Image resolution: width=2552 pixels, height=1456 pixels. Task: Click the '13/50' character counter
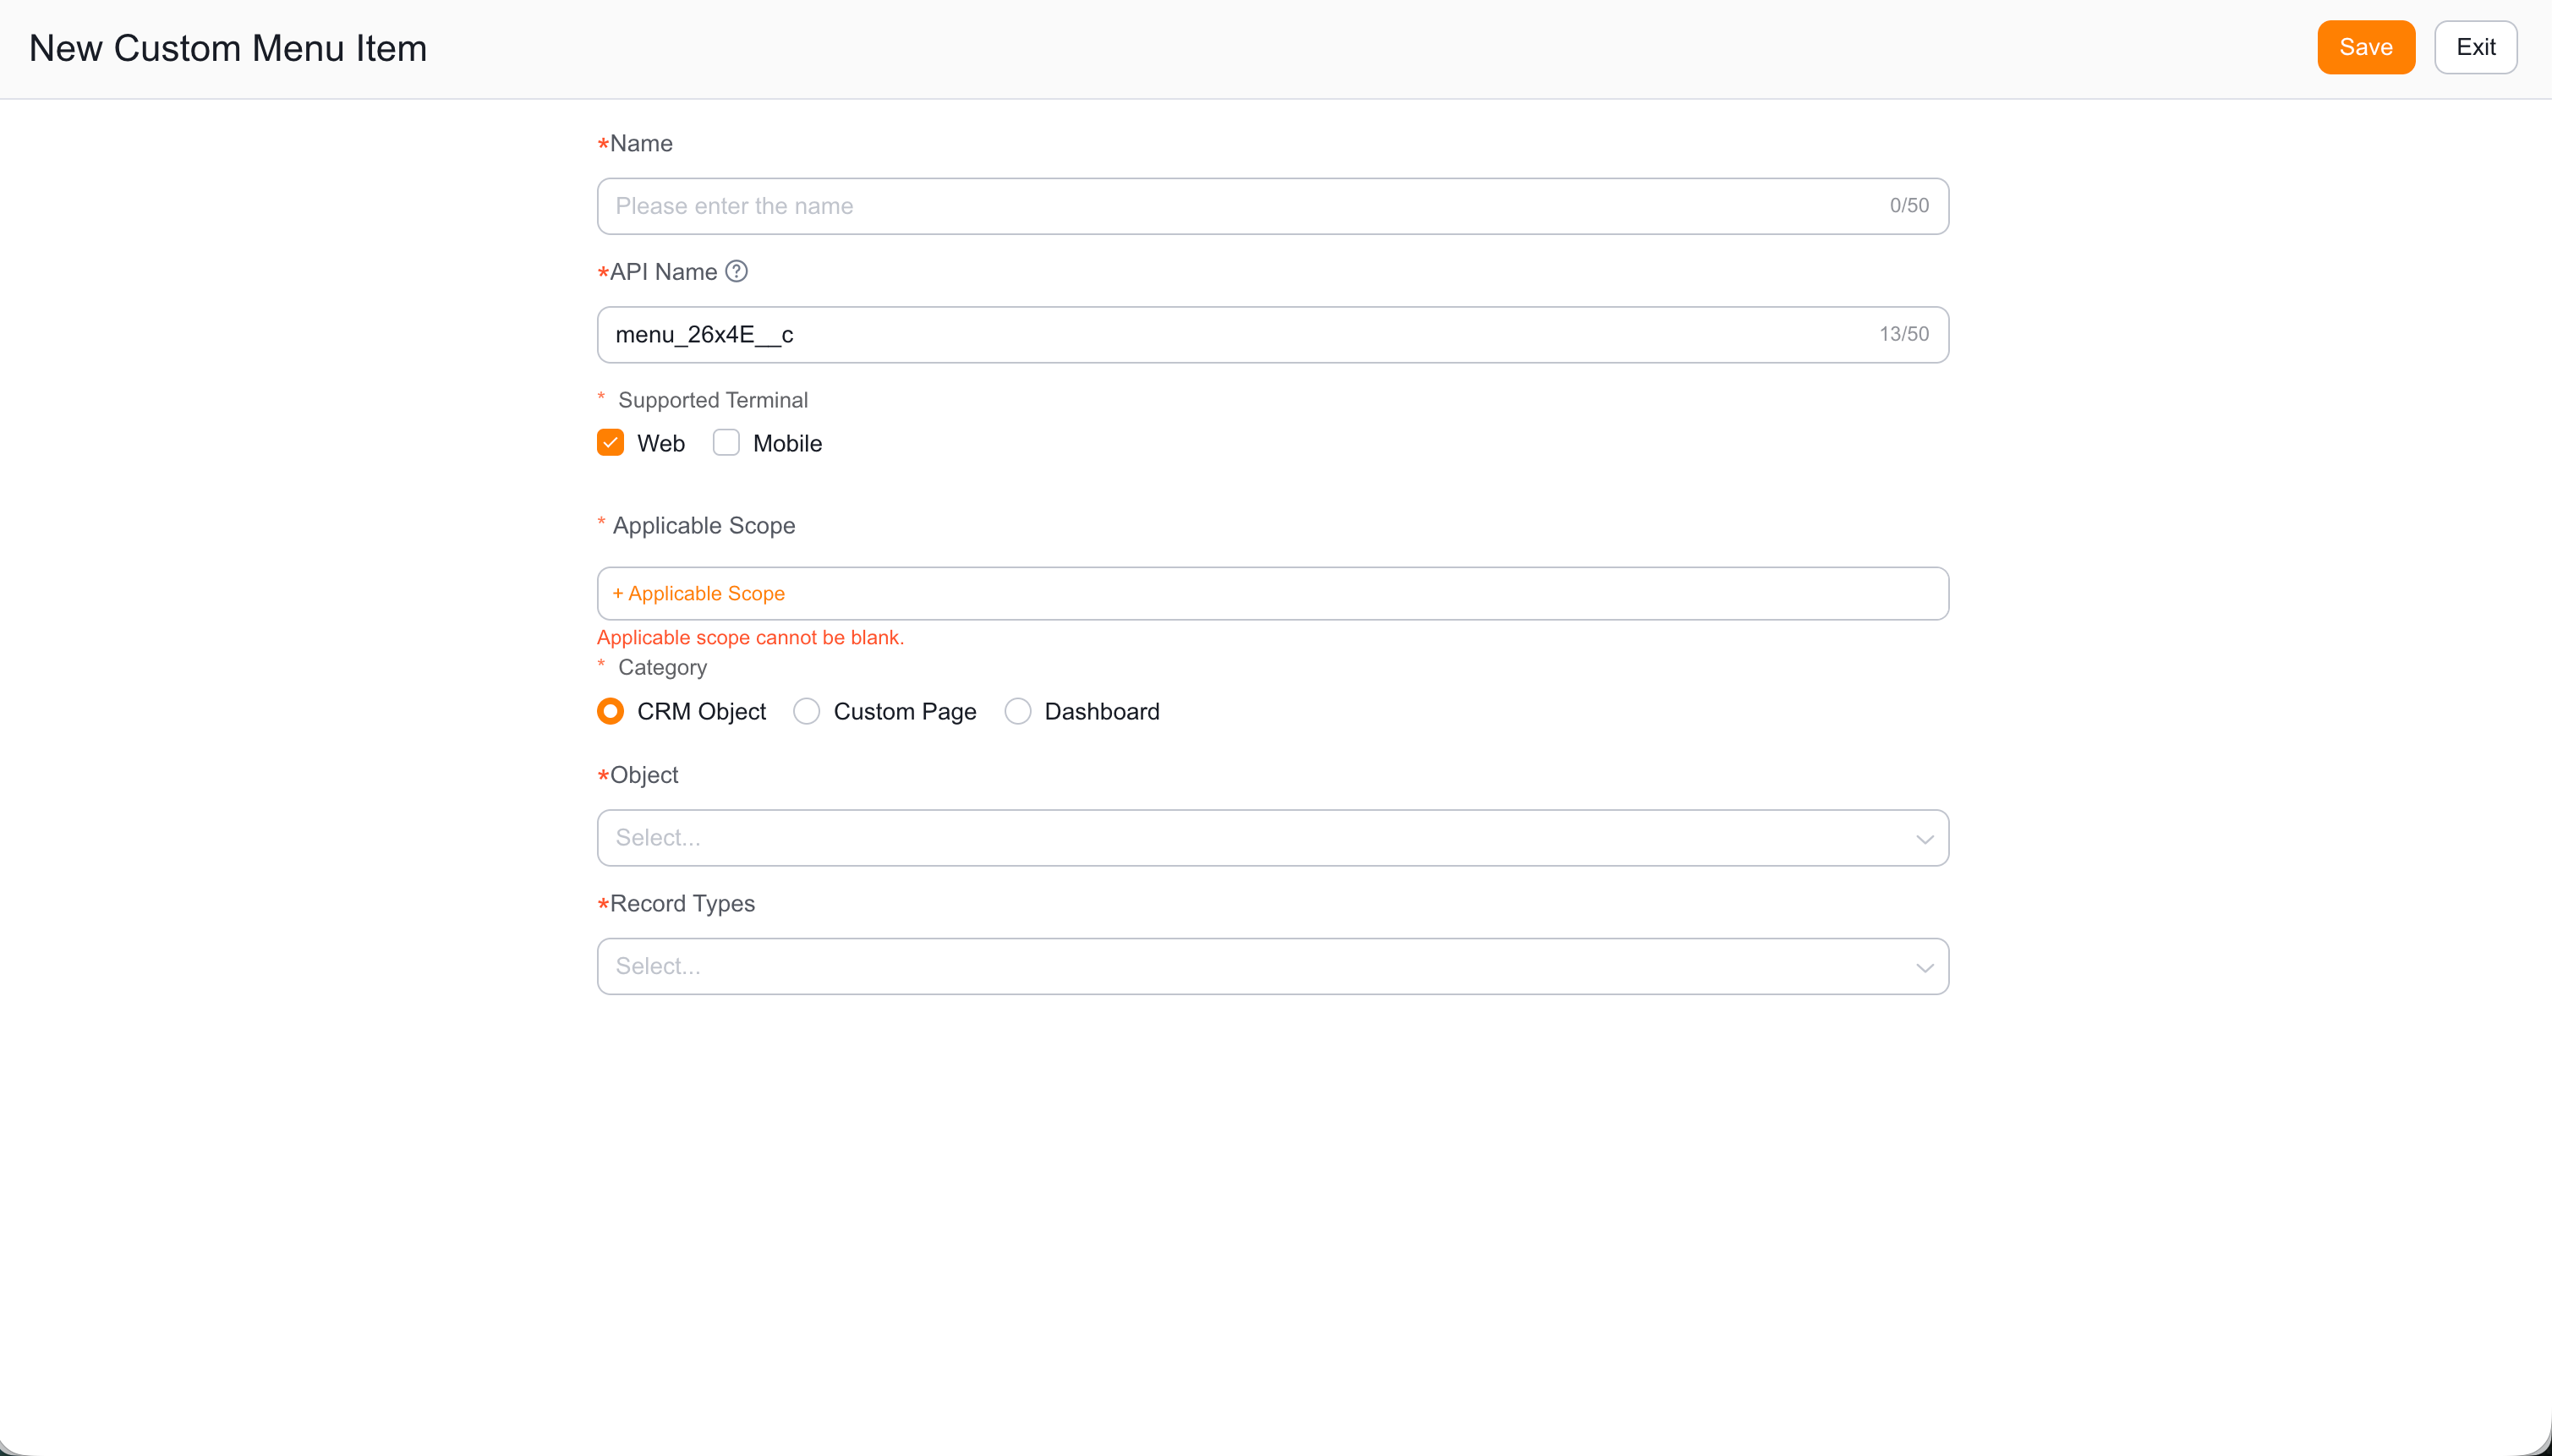click(x=1904, y=334)
